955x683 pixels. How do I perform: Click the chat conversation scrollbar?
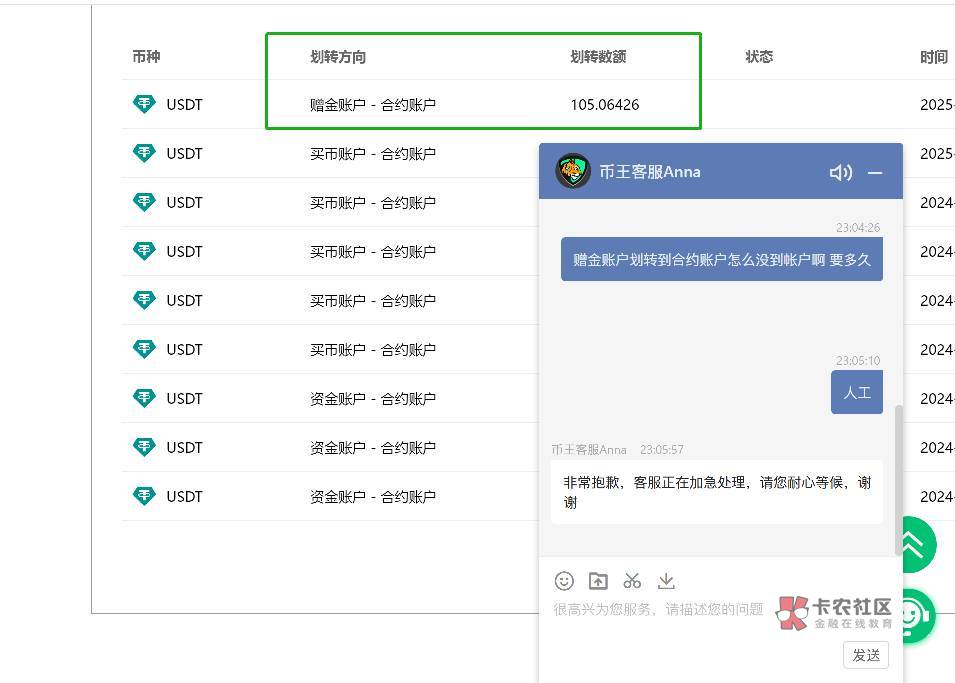(898, 480)
